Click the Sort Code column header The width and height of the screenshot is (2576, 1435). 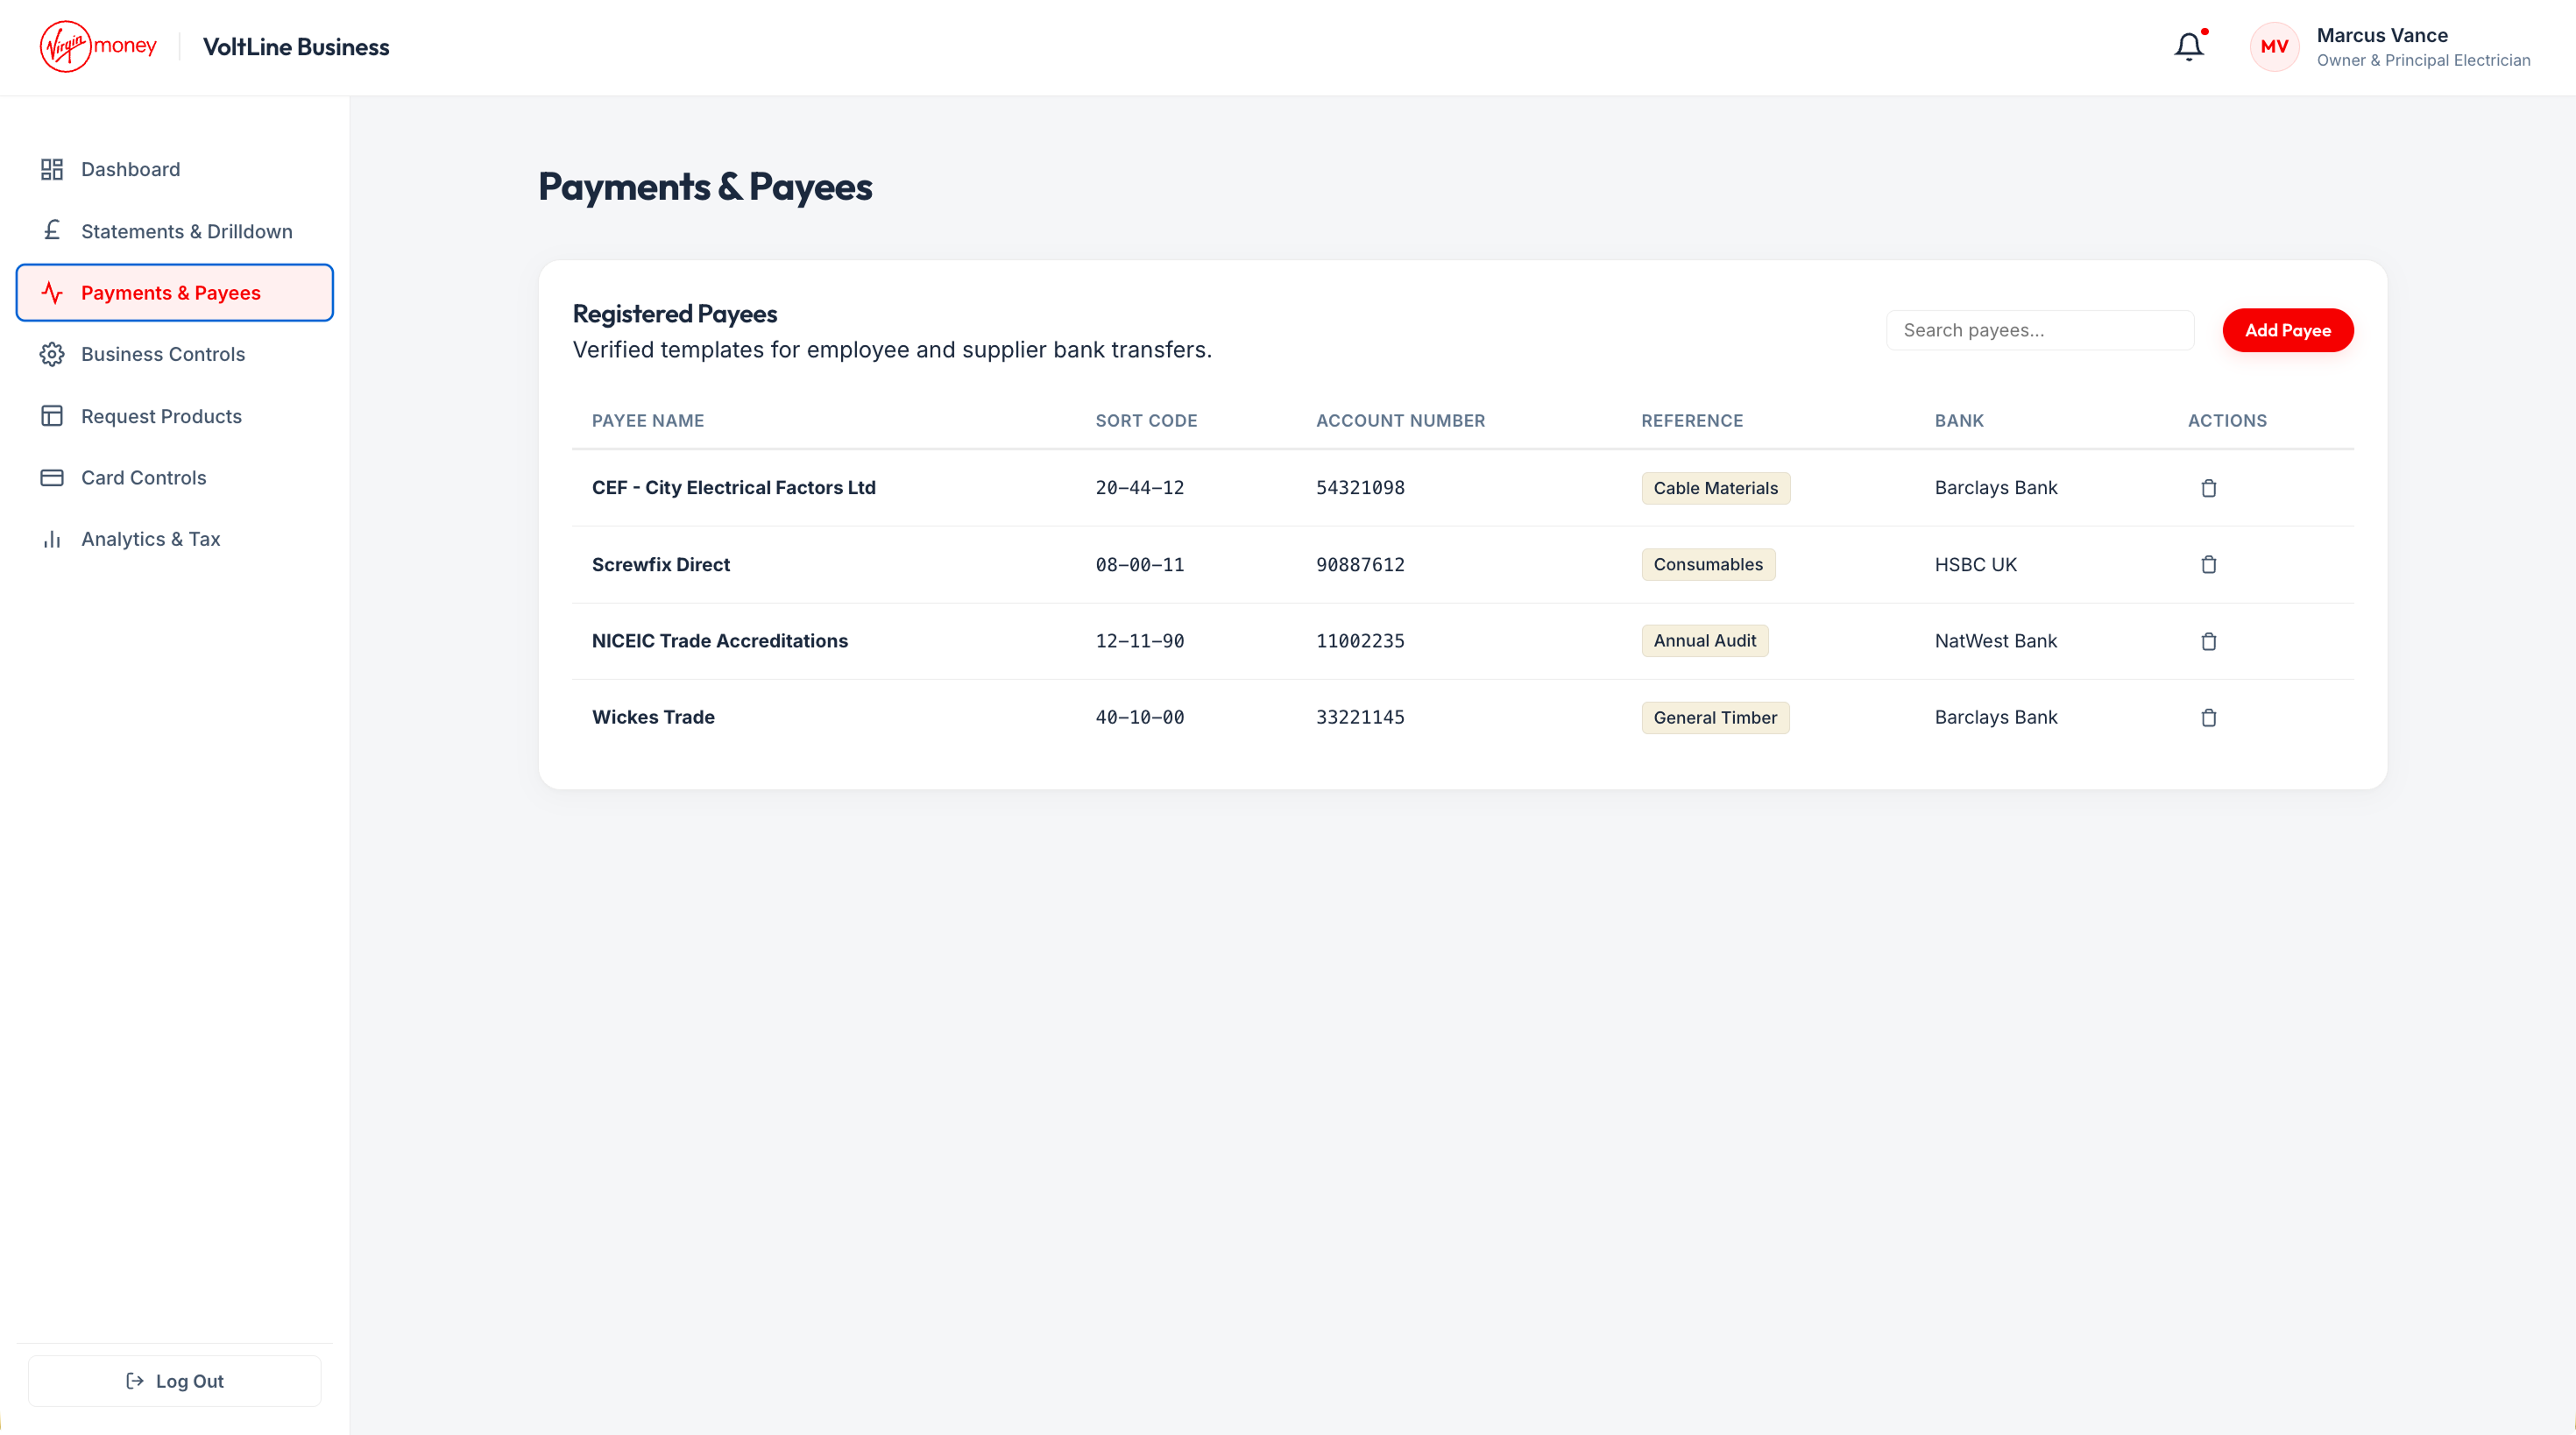click(x=1146, y=421)
